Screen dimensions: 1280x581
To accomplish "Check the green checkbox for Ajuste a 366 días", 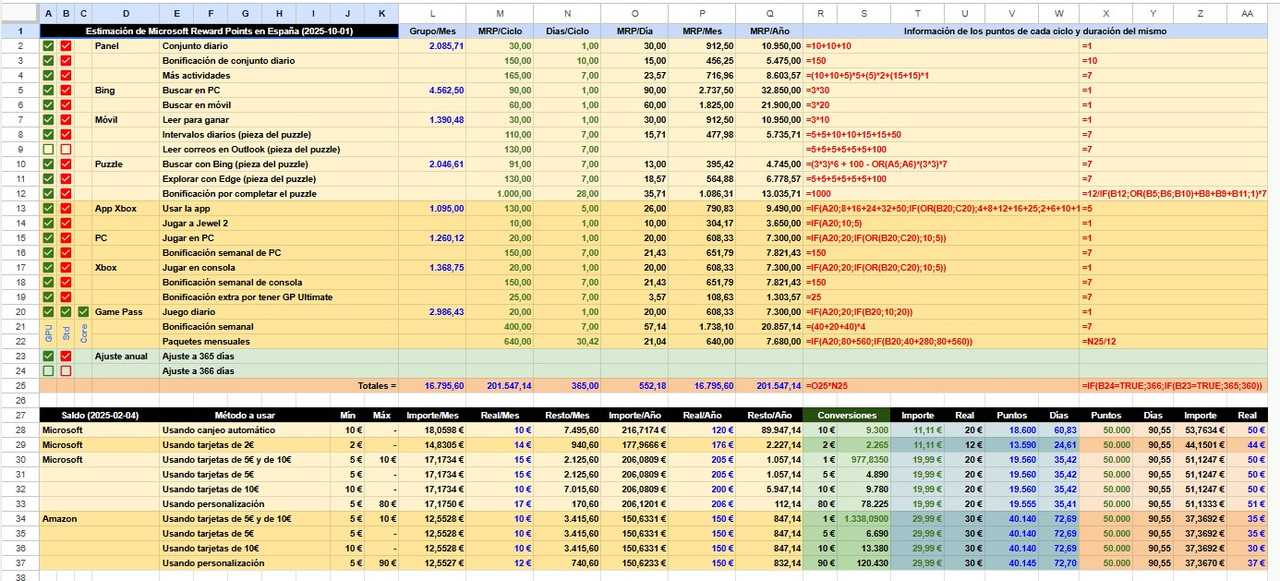I will (48, 371).
